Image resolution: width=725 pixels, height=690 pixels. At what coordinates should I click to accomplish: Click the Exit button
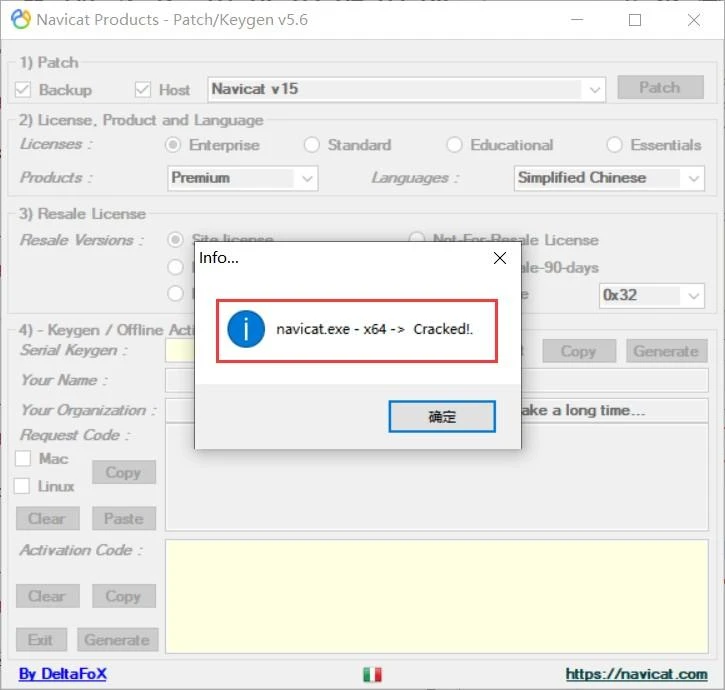coord(41,640)
